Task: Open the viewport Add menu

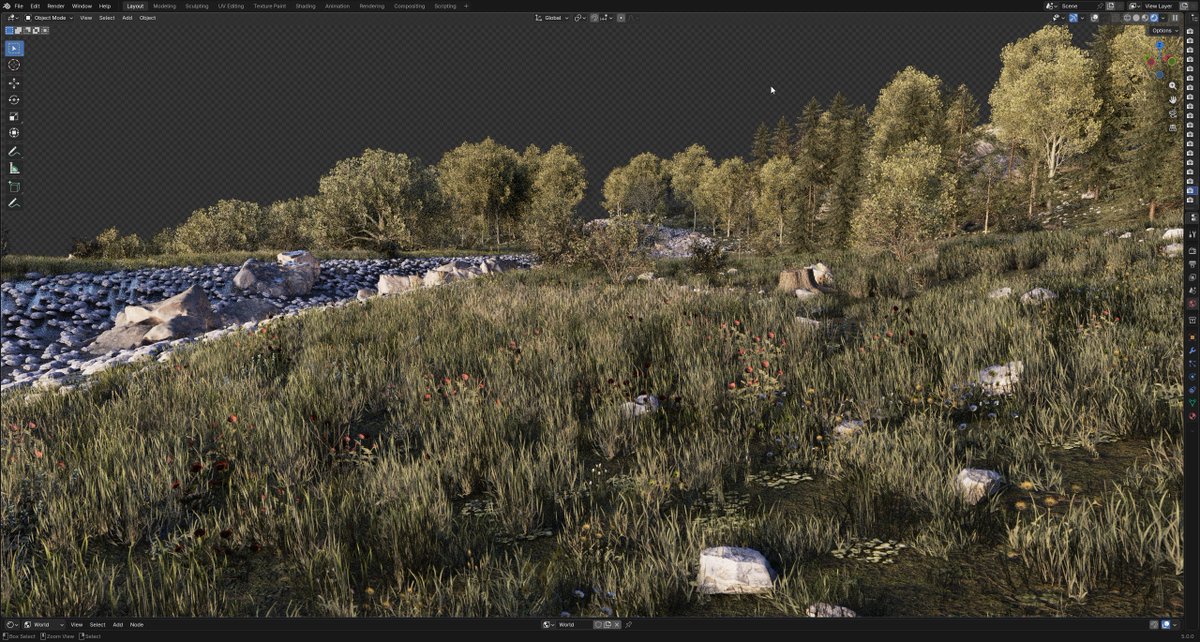Action: [127, 18]
